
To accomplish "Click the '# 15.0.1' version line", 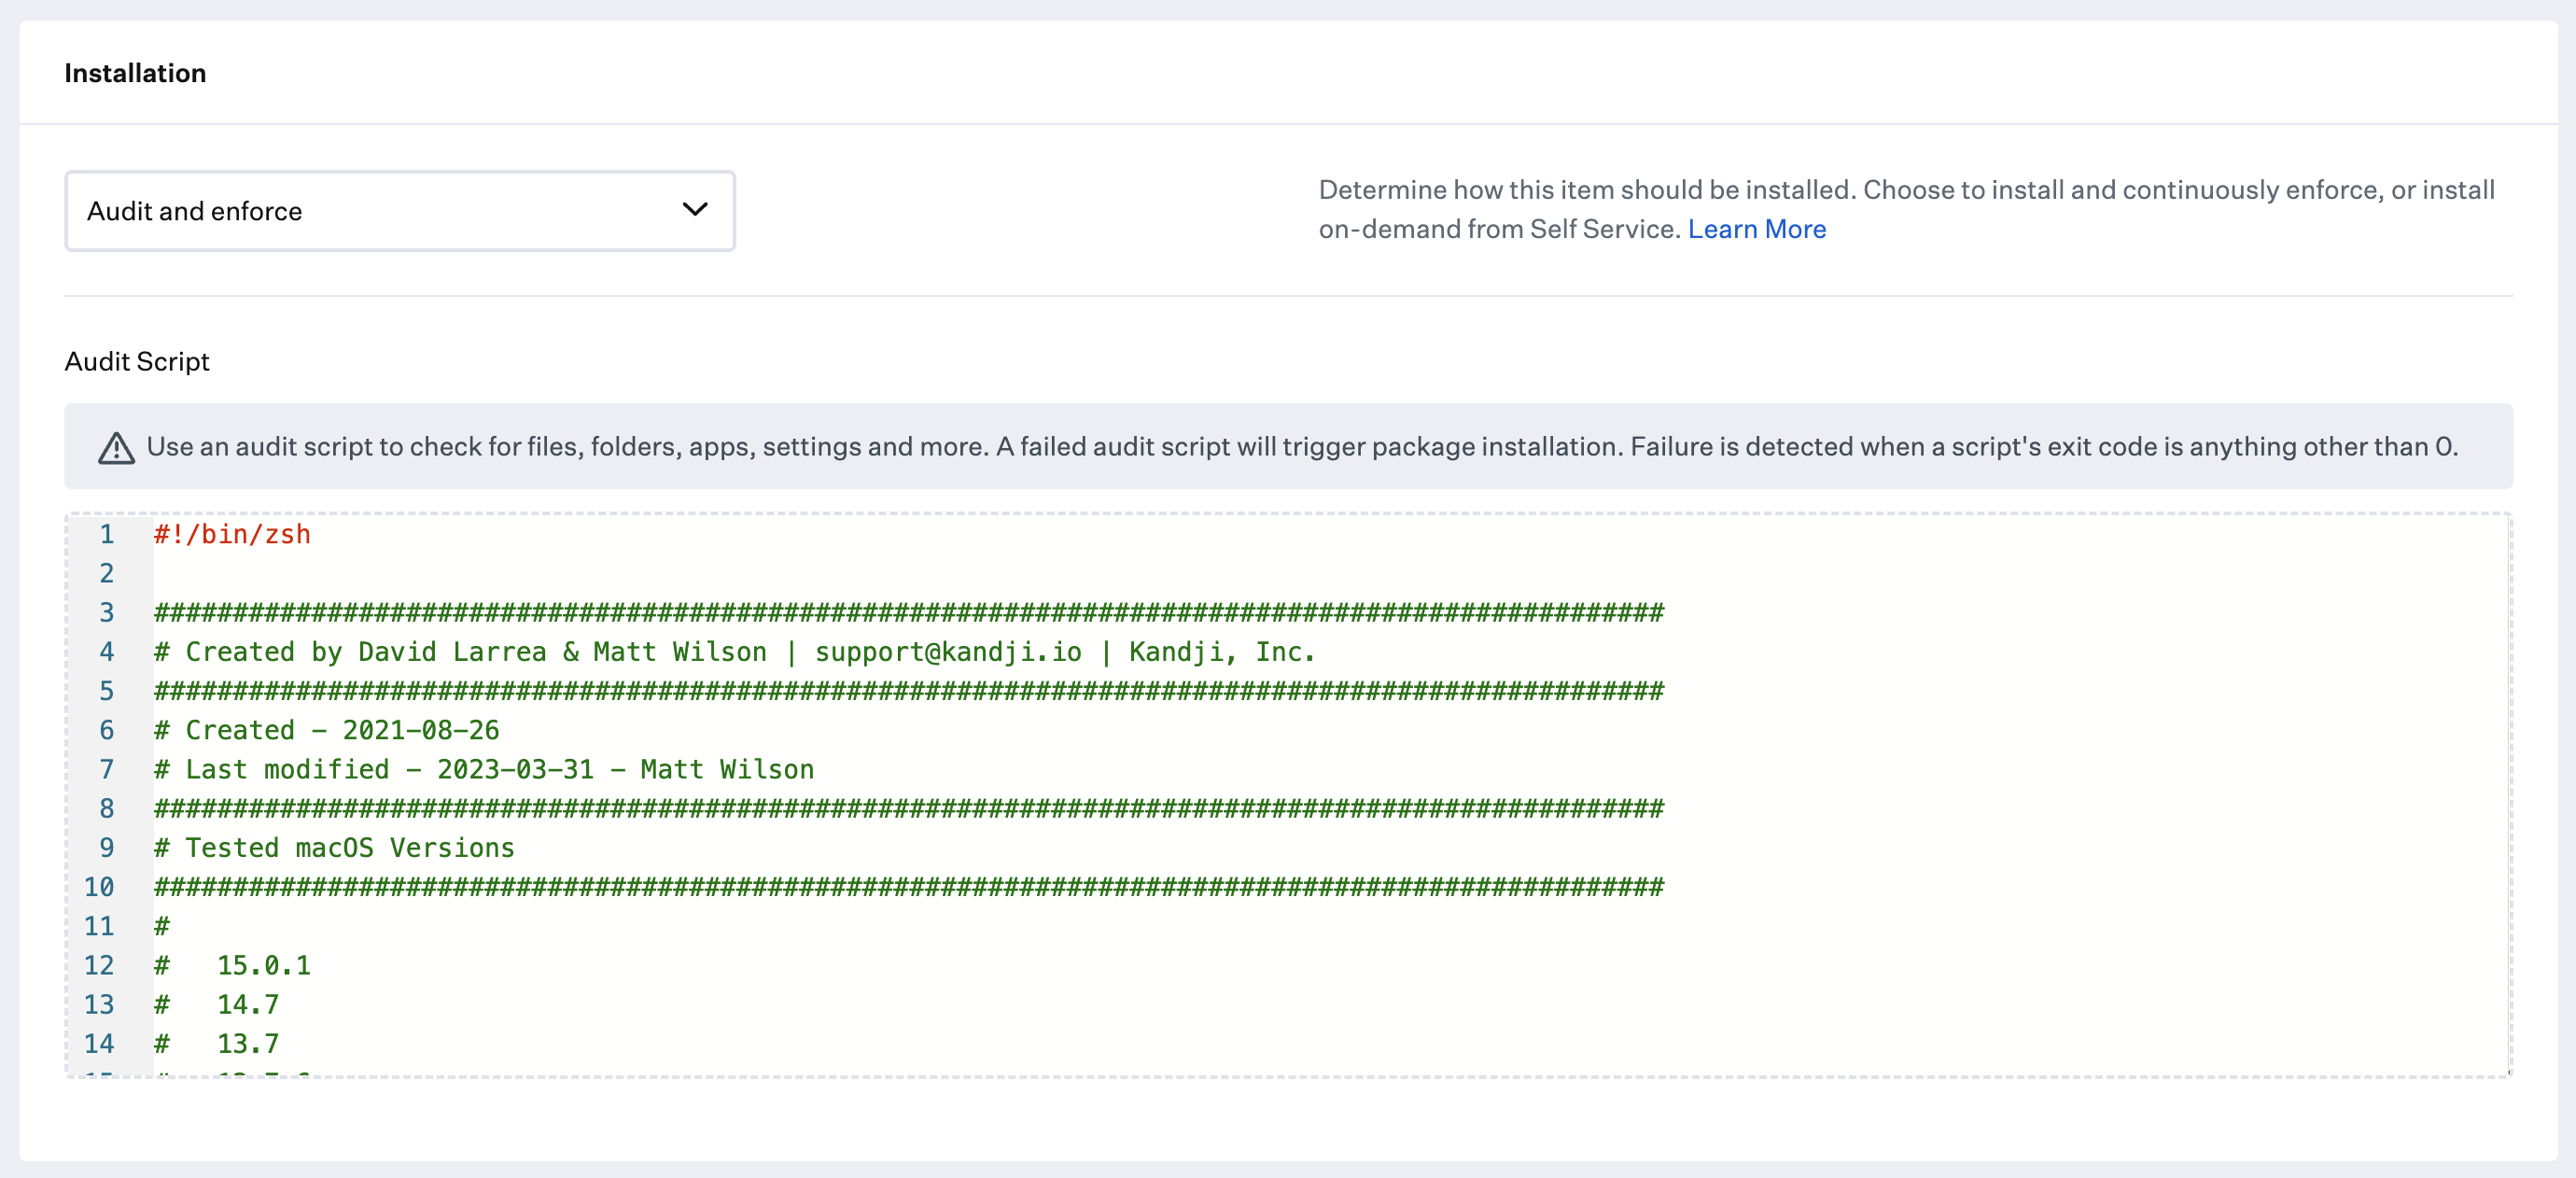I will 232,966.
